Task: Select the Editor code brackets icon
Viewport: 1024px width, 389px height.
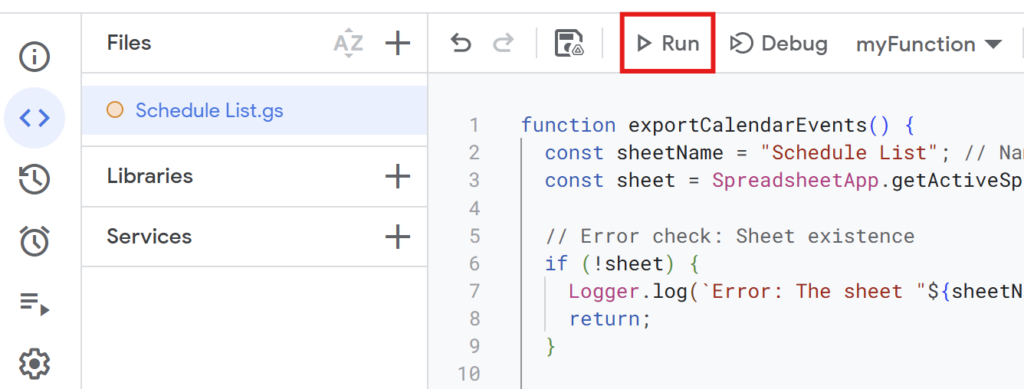Action: tap(35, 118)
